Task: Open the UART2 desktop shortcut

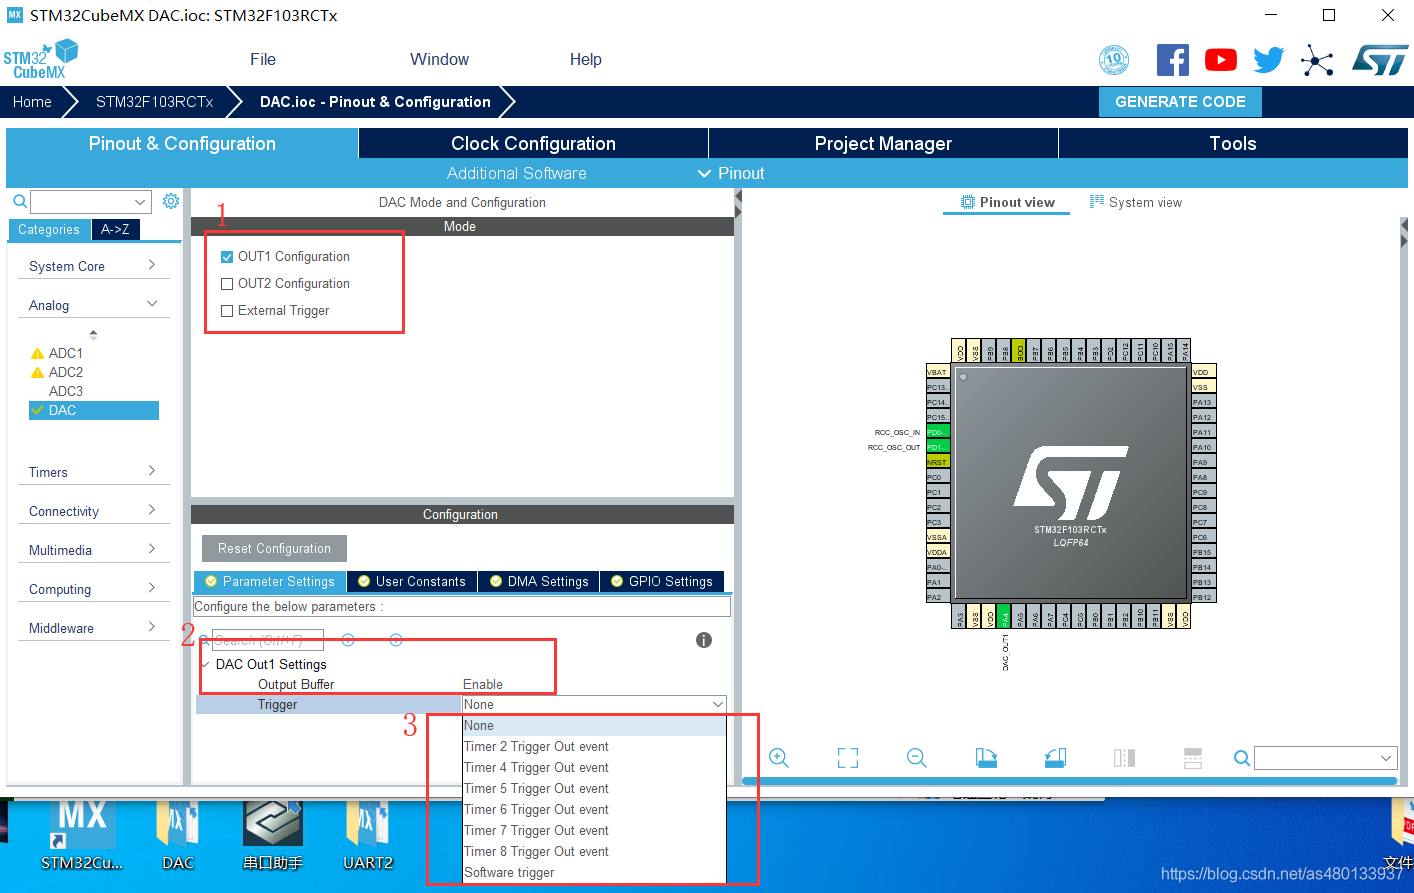Action: 368,835
